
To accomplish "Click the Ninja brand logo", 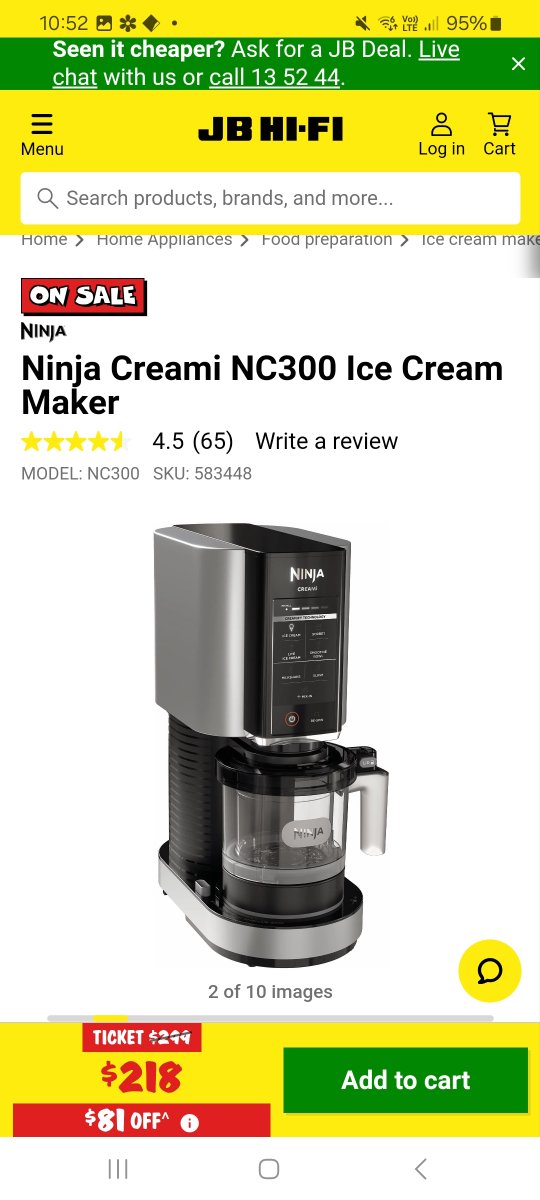I will click(x=43, y=331).
